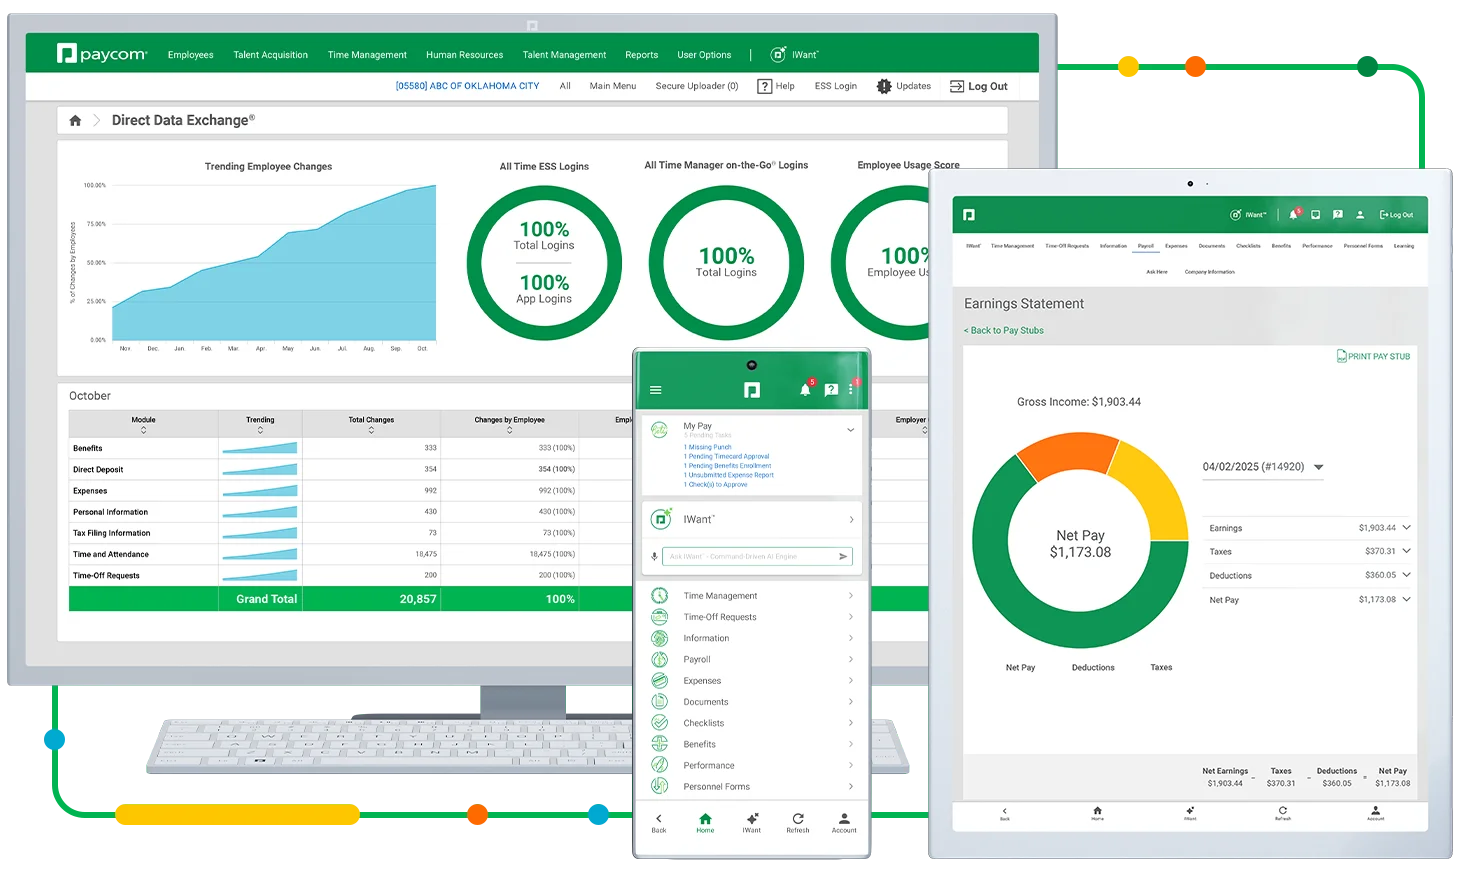Click the Help question mark icon on desktop
This screenshot has height=872, width=1466.
pyautogui.click(x=765, y=87)
